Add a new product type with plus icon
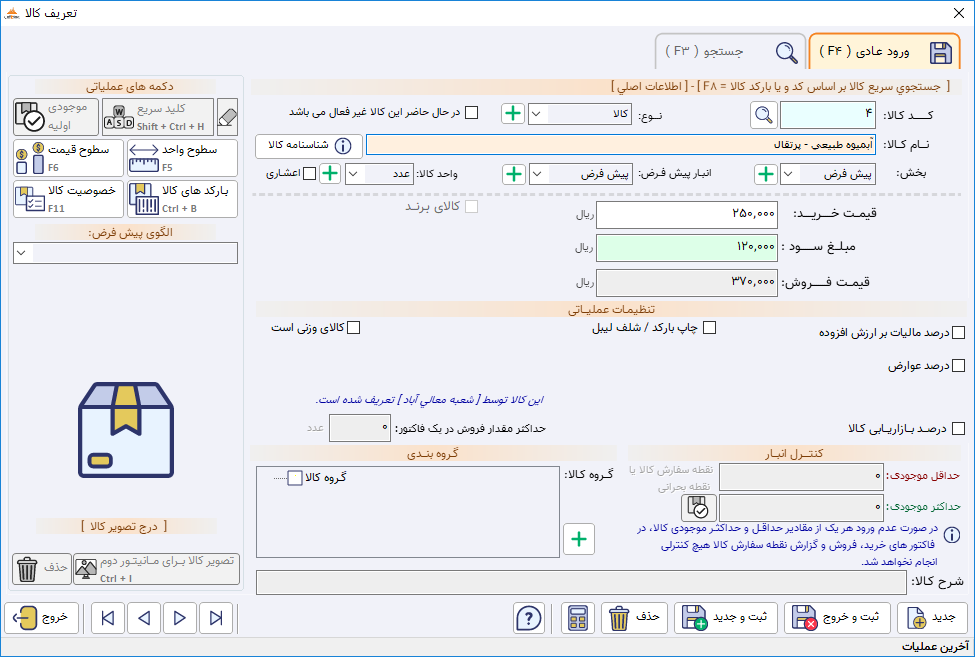This screenshot has height=657, width=975. [x=513, y=114]
